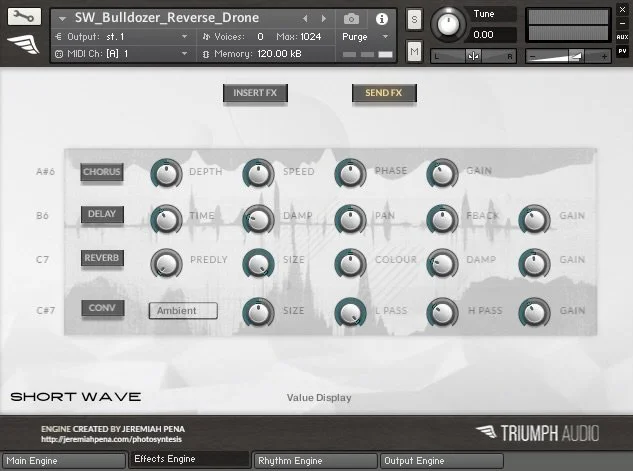Open the Effects Engine tab
This screenshot has width=633, height=471.
pos(189,459)
